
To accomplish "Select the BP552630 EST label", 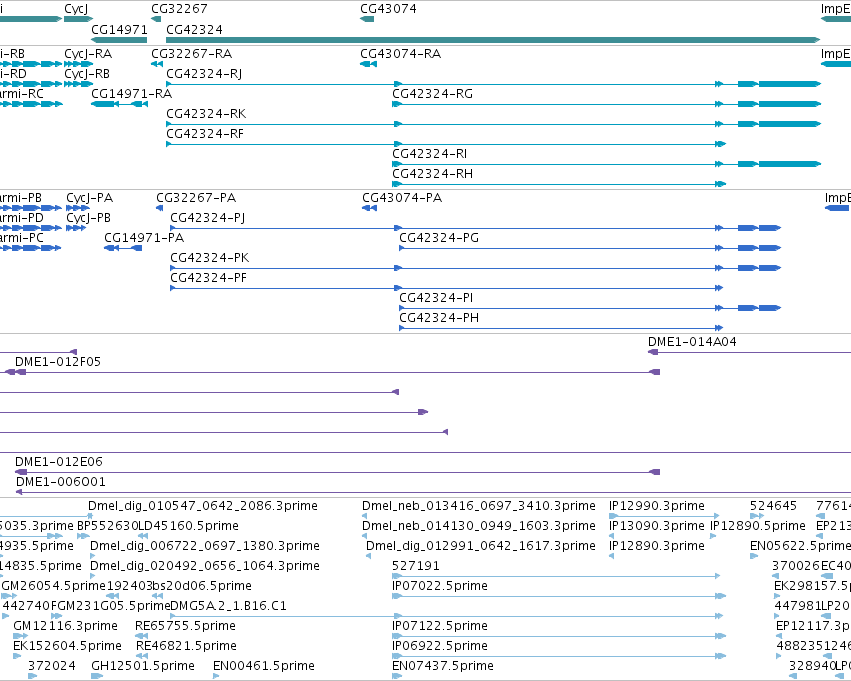I will (x=107, y=526).
